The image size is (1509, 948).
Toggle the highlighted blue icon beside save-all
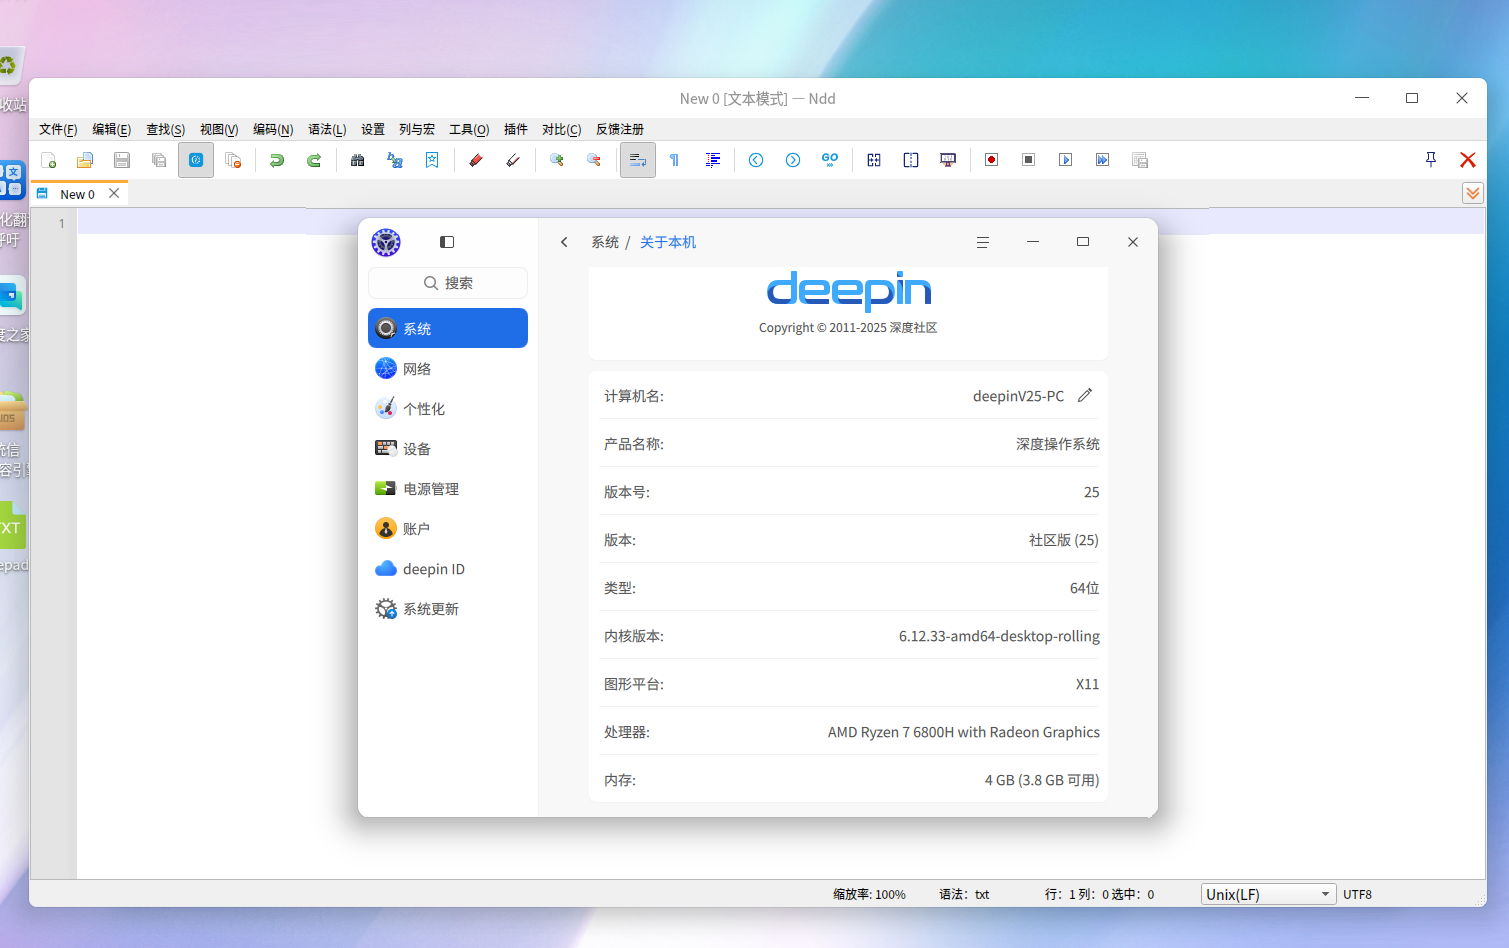click(196, 160)
